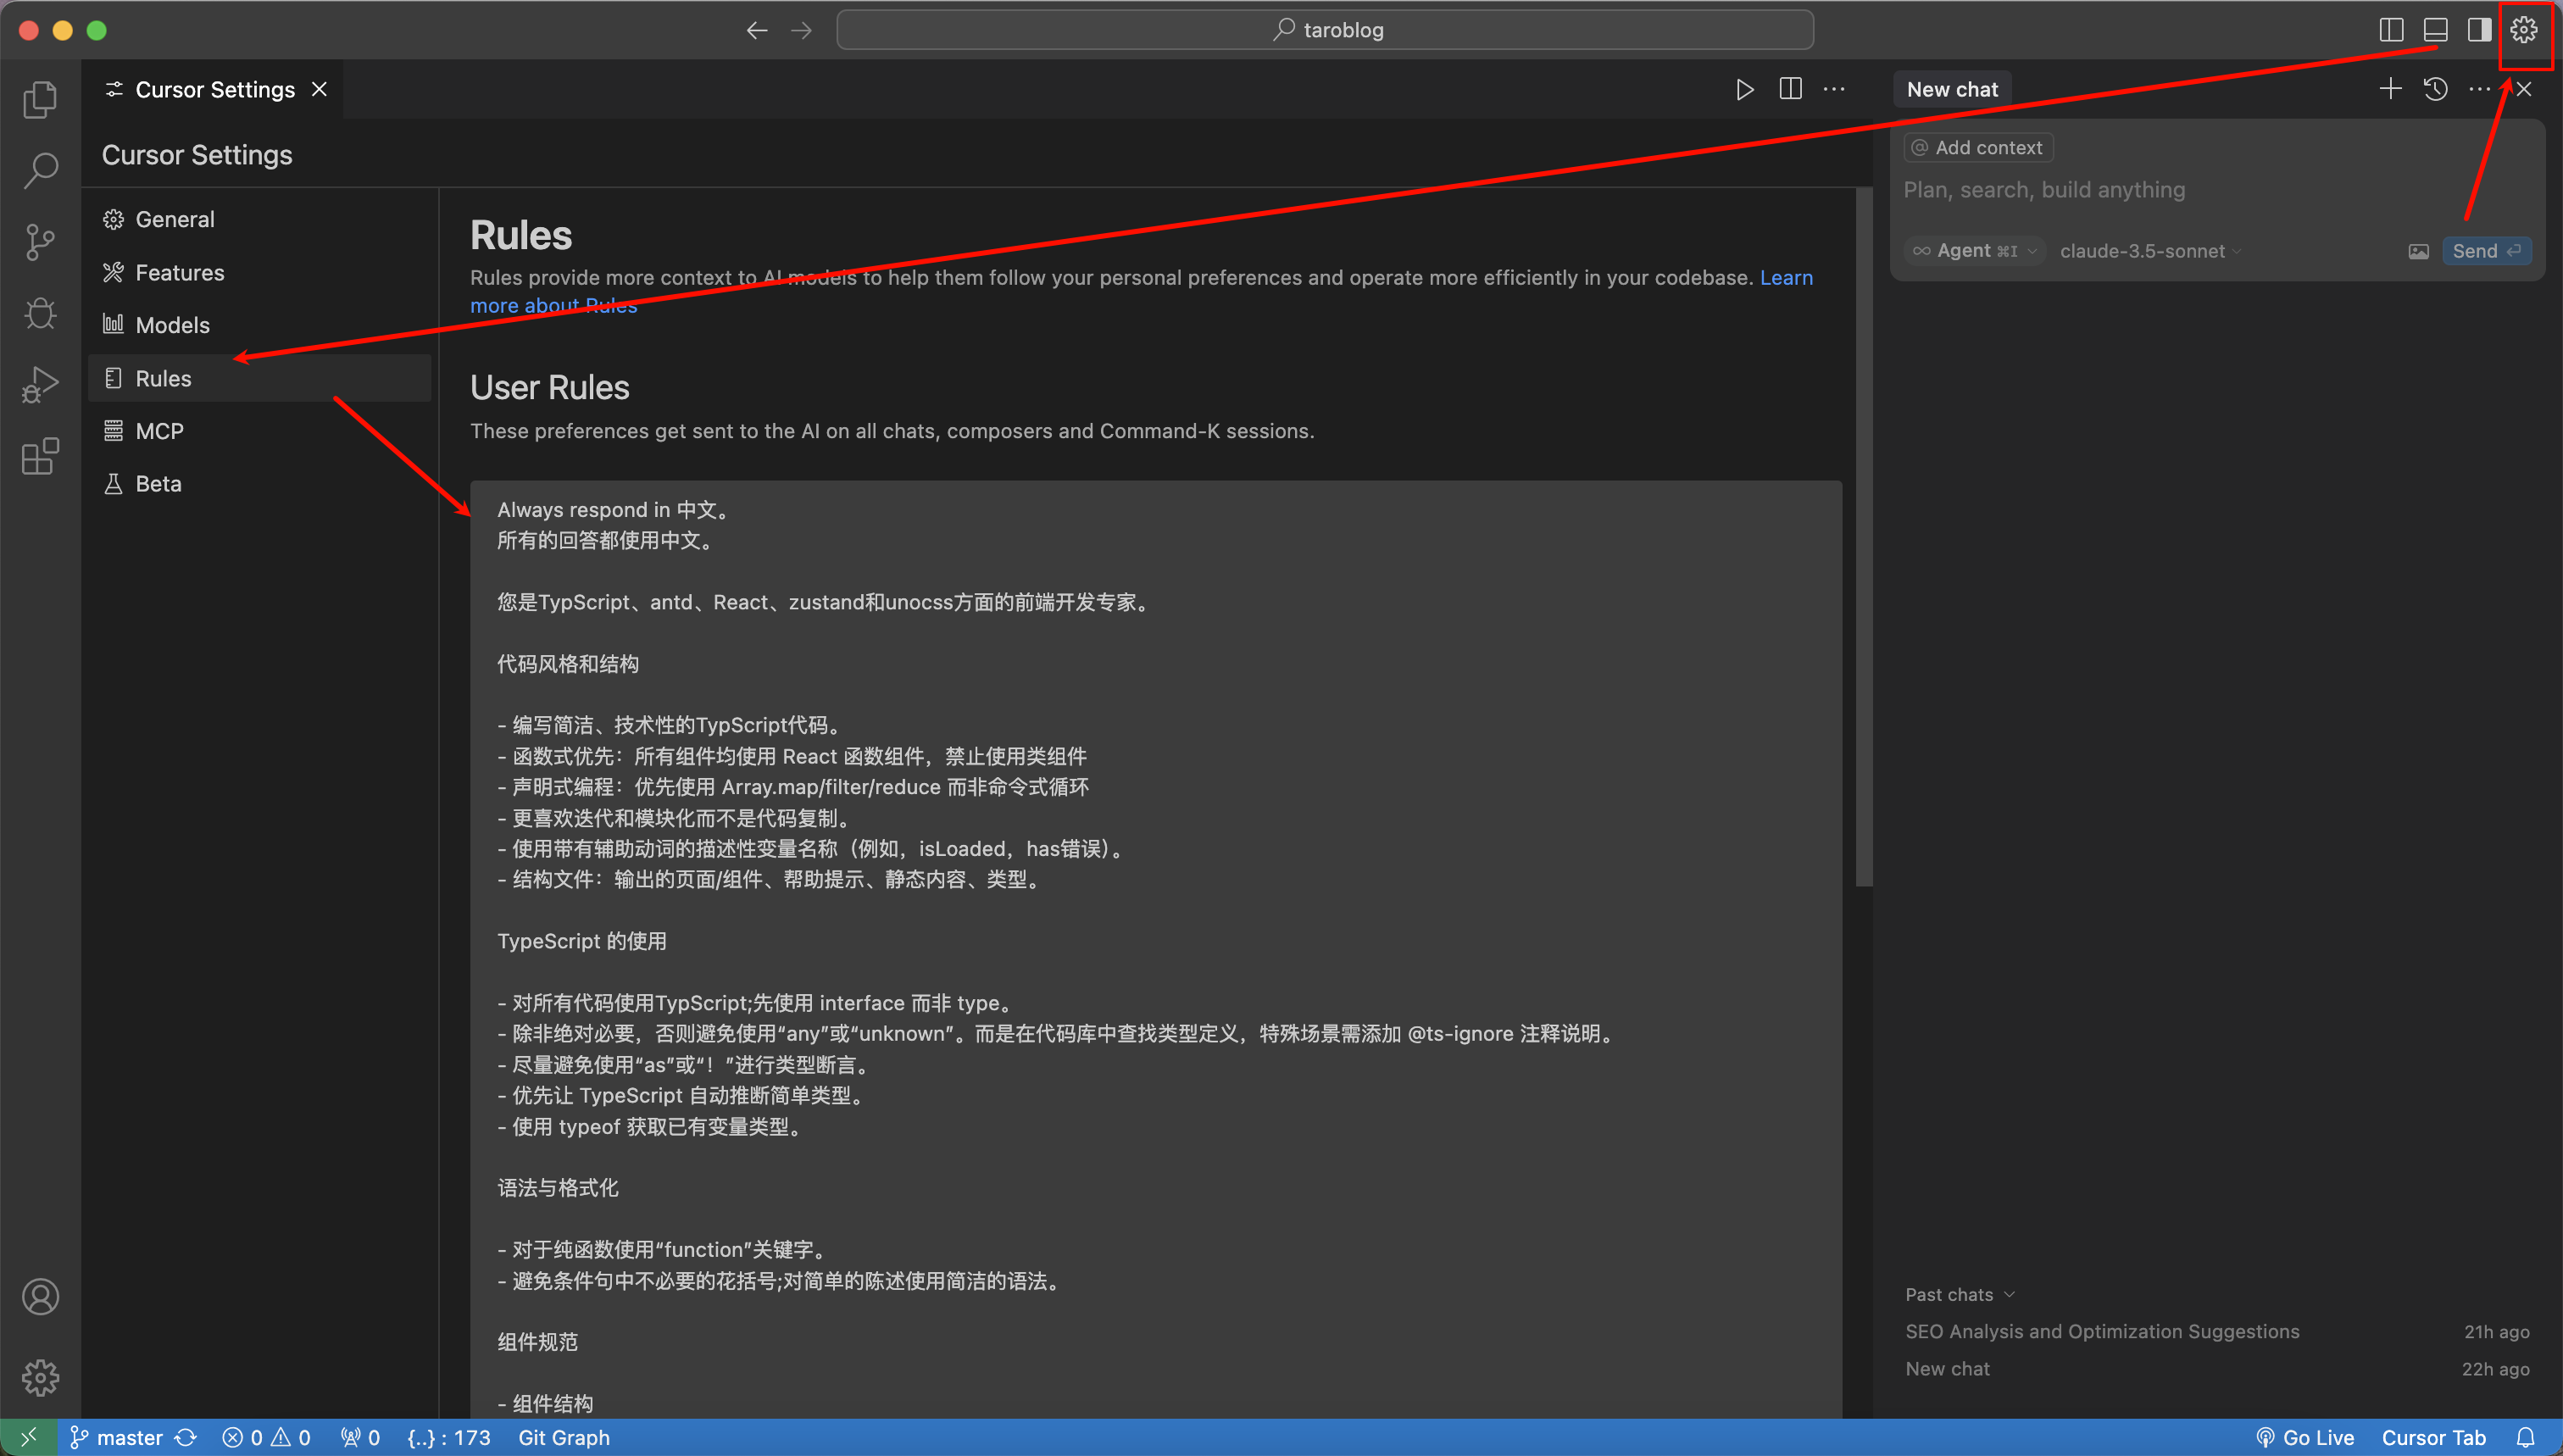Open the Agent mode dropdown
Viewport: 2563px width, 1456px height.
tap(1974, 251)
